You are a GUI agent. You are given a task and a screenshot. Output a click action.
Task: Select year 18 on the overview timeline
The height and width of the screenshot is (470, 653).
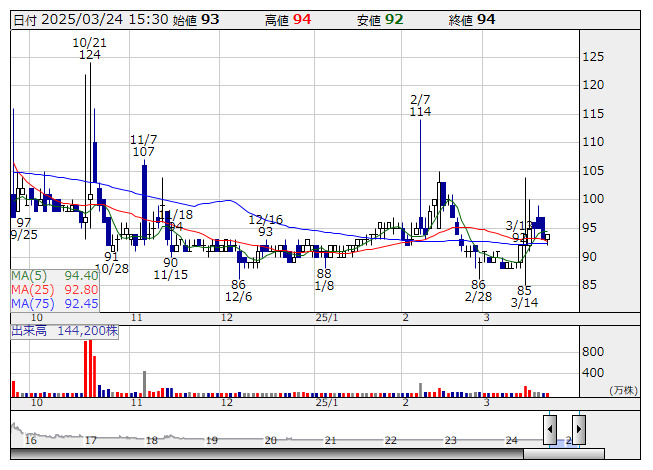151,440
